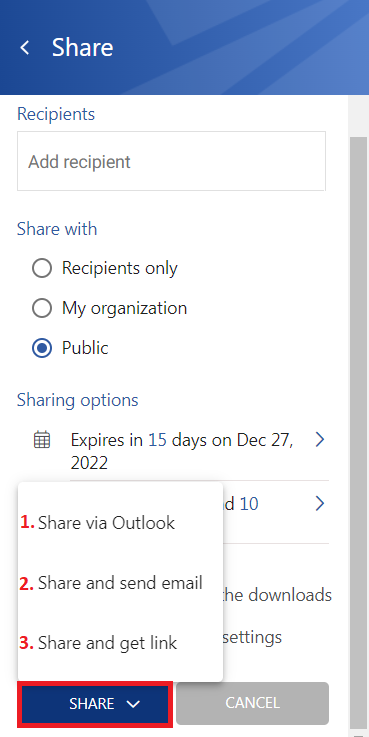The width and height of the screenshot is (369, 737).
Task: Select the My organization radio button
Action: click(x=42, y=309)
